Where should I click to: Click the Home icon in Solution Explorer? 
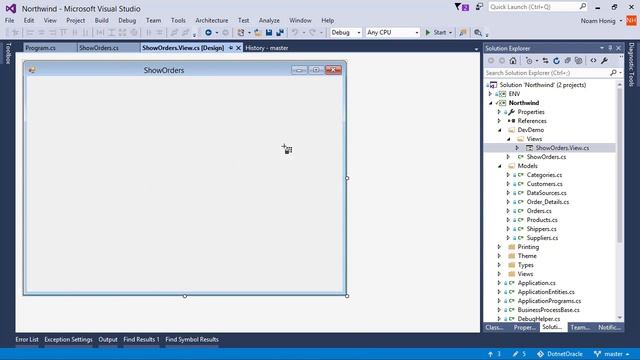[513, 60]
